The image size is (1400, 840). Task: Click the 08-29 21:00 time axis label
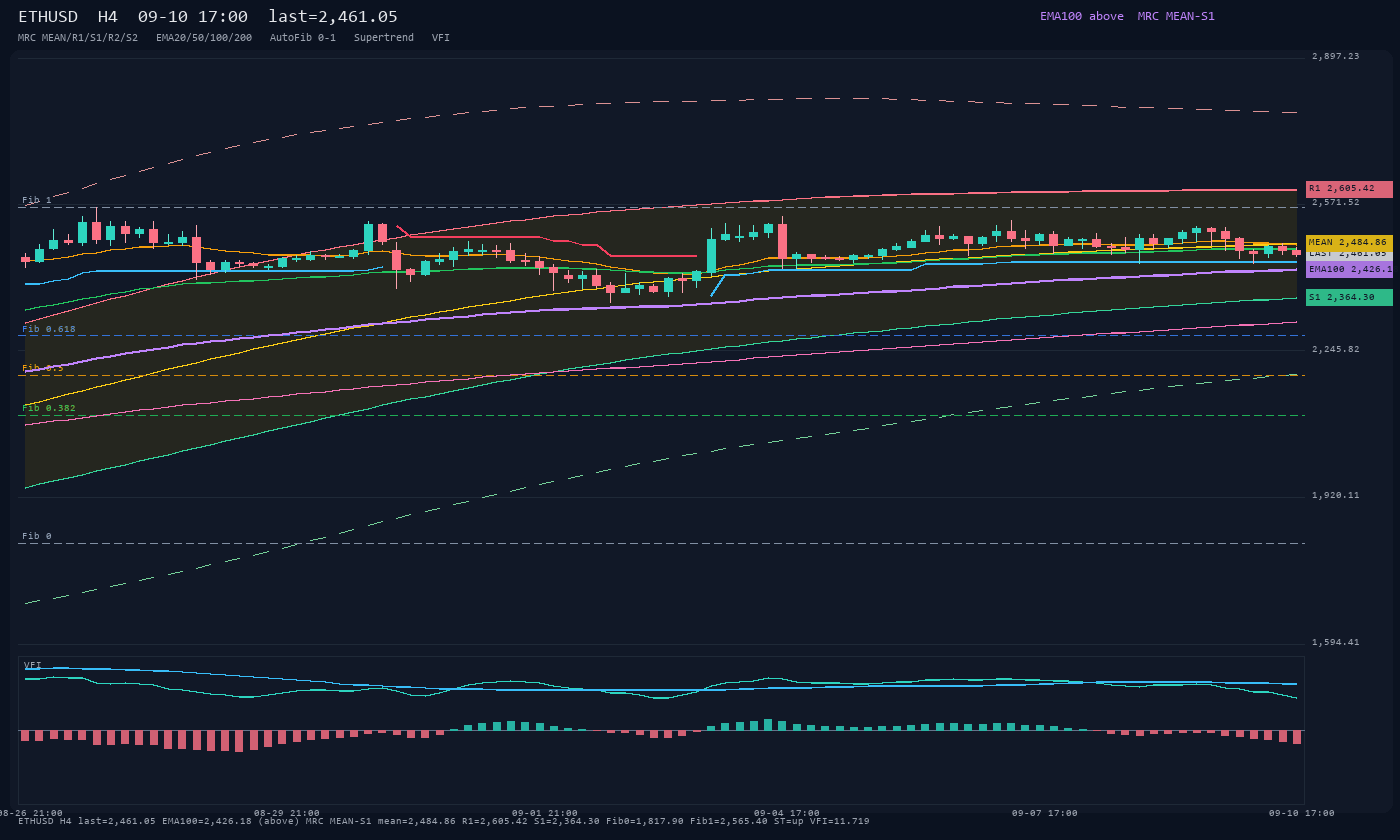(x=287, y=813)
